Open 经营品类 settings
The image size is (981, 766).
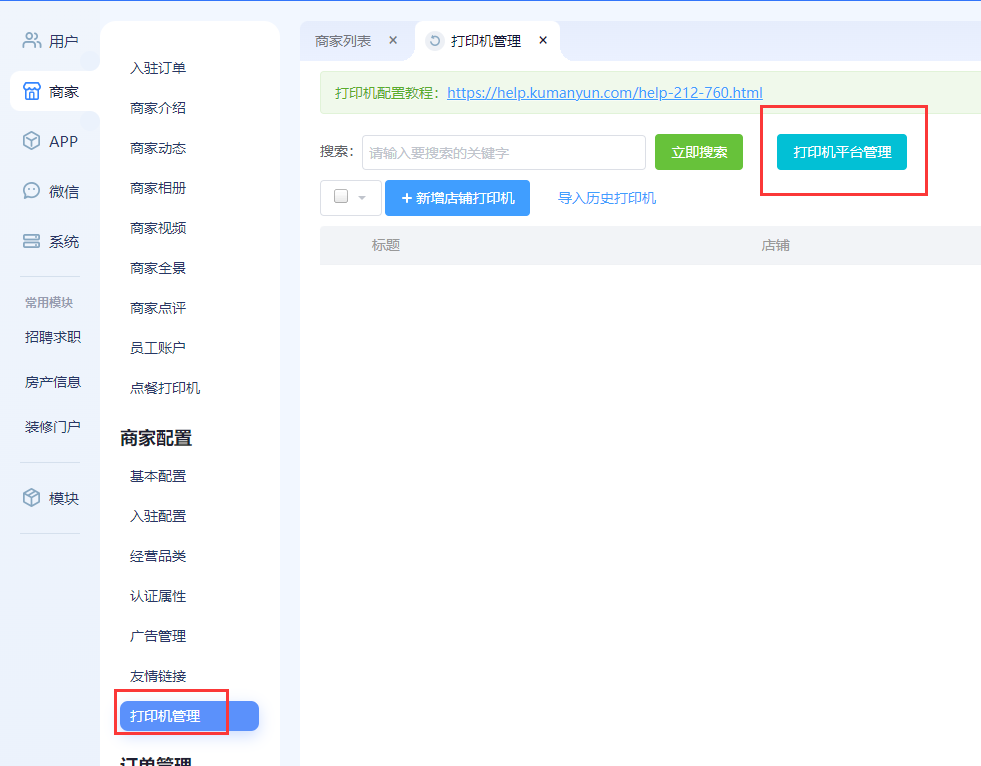(x=158, y=556)
